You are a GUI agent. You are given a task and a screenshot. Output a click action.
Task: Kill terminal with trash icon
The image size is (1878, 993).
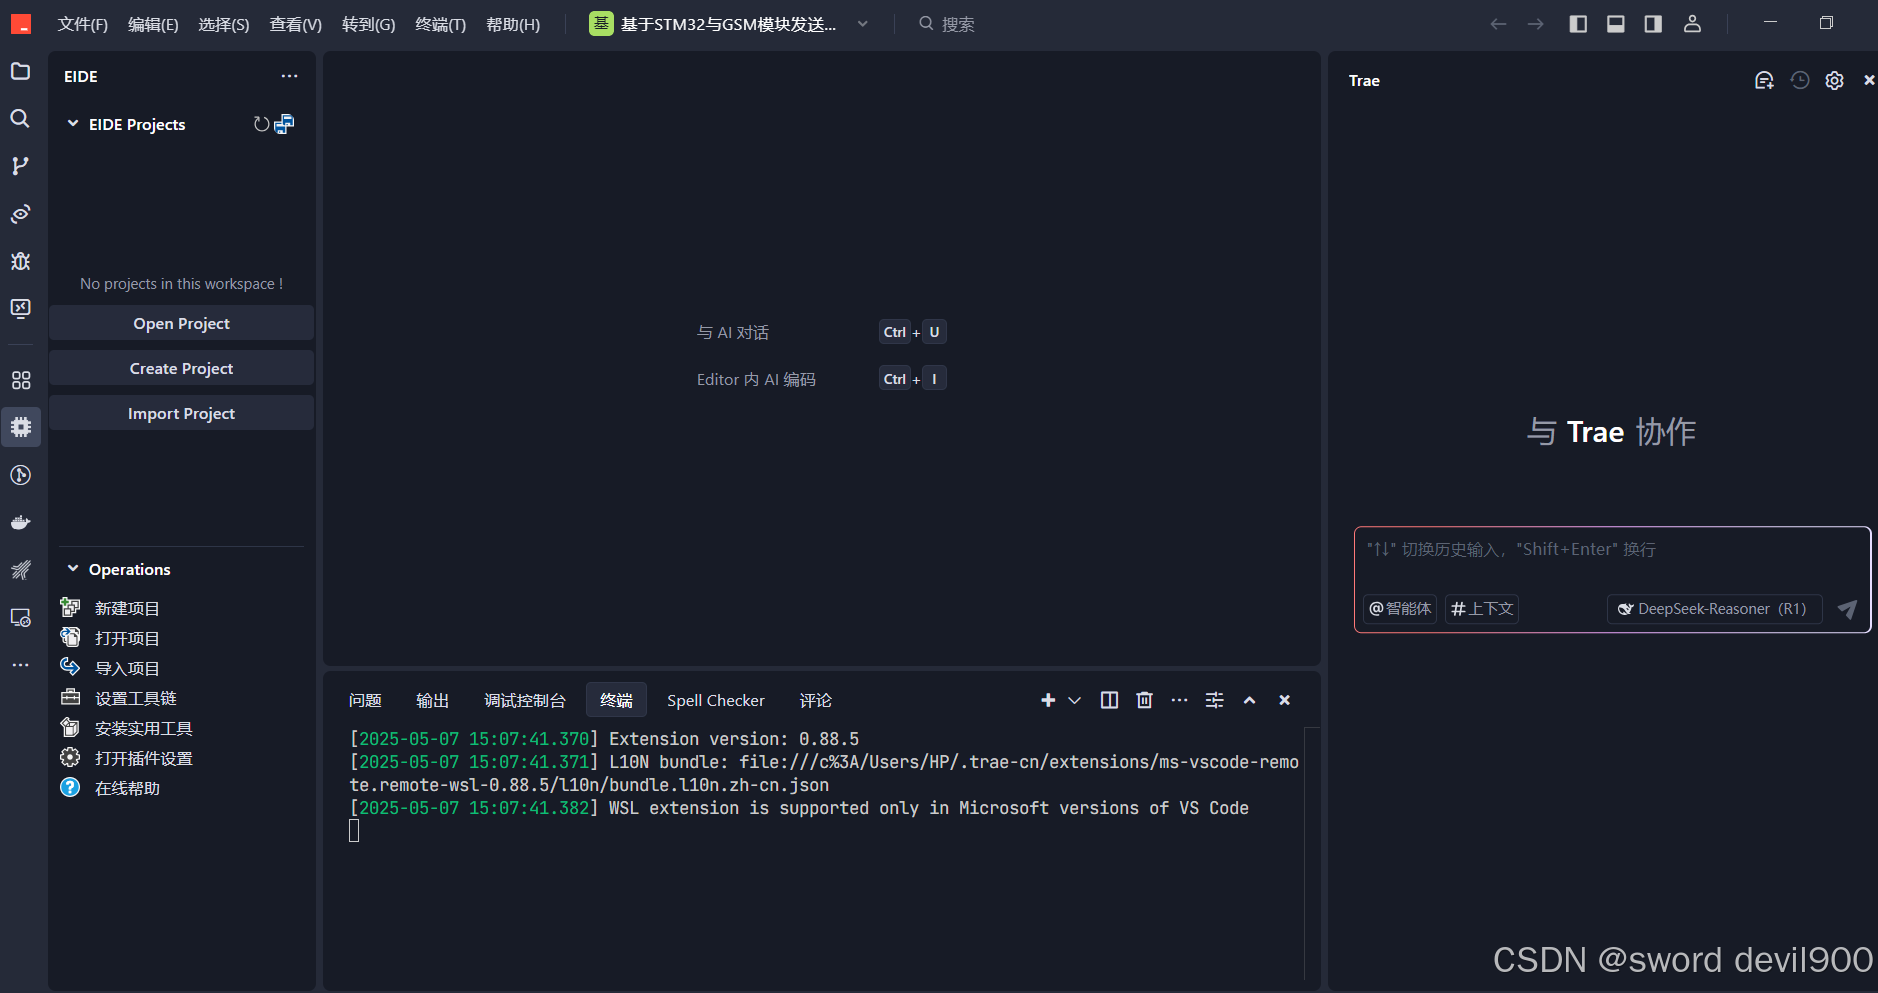click(1144, 700)
